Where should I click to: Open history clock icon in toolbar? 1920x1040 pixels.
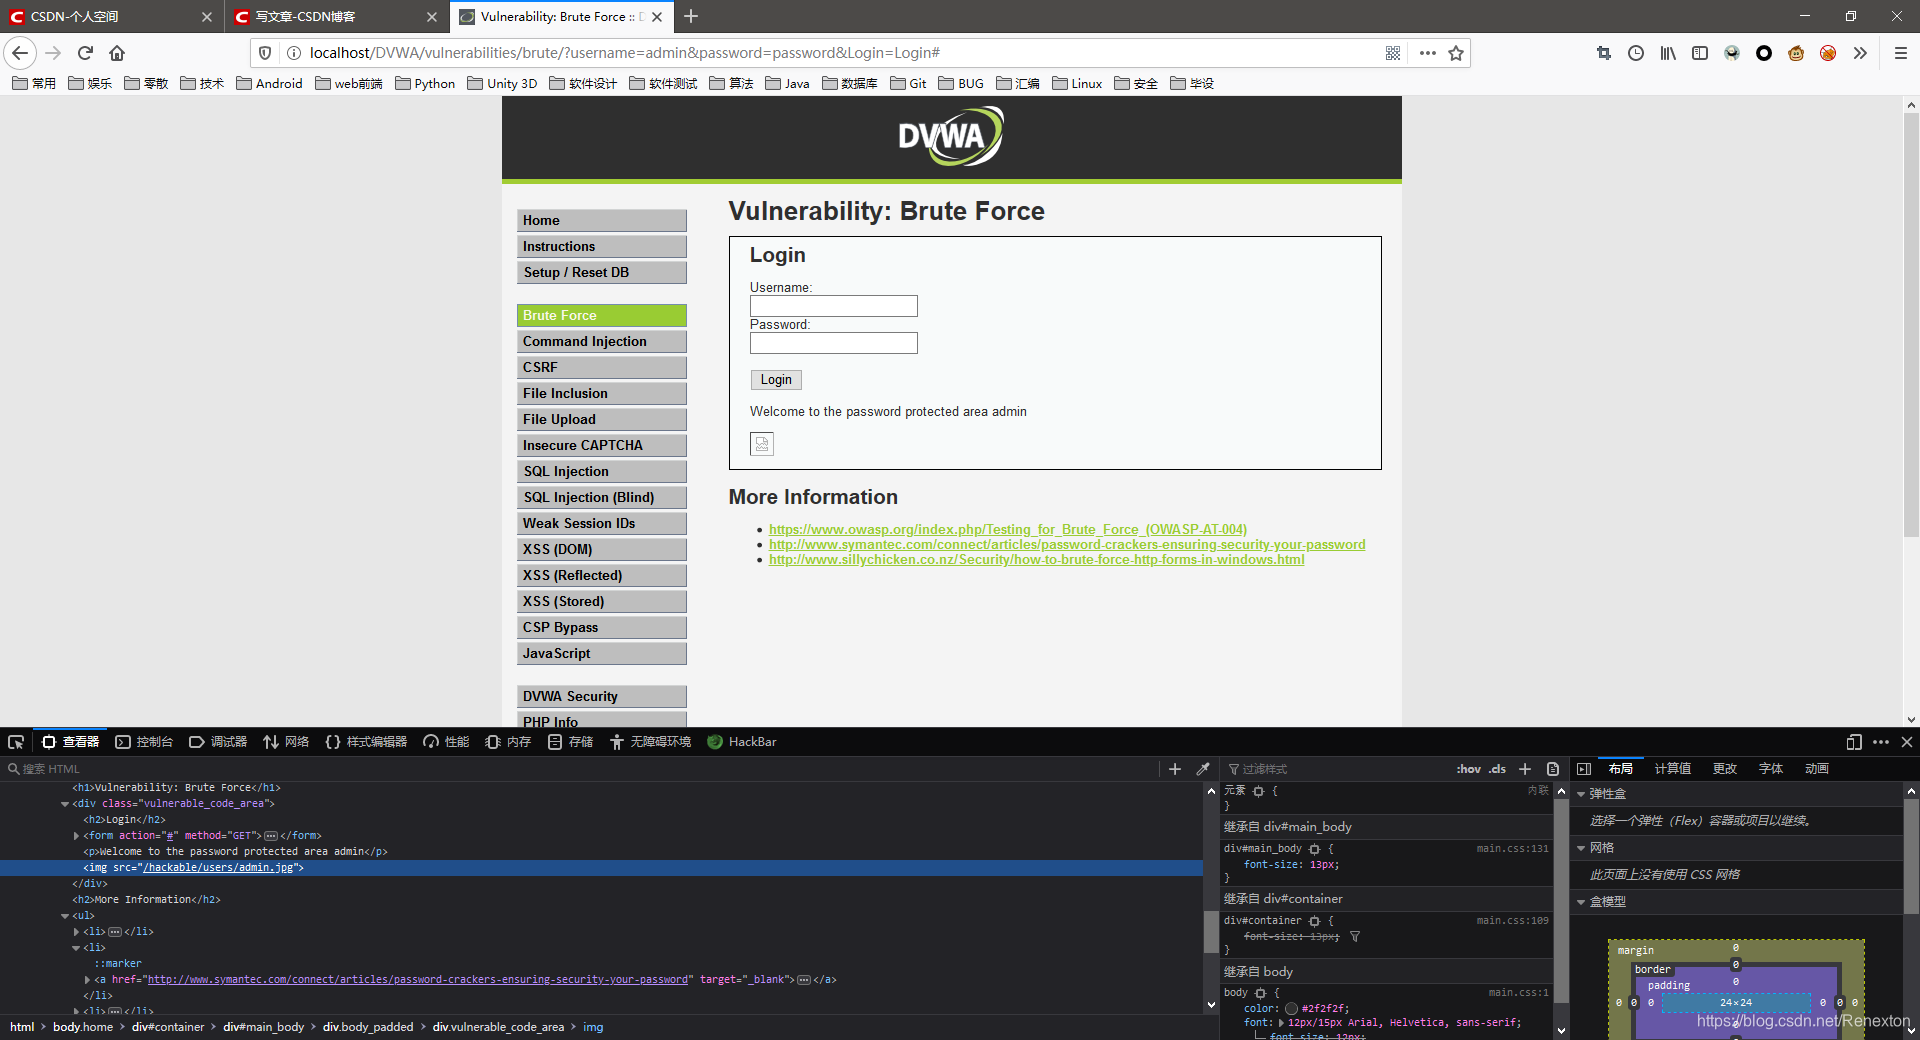pos(1636,53)
